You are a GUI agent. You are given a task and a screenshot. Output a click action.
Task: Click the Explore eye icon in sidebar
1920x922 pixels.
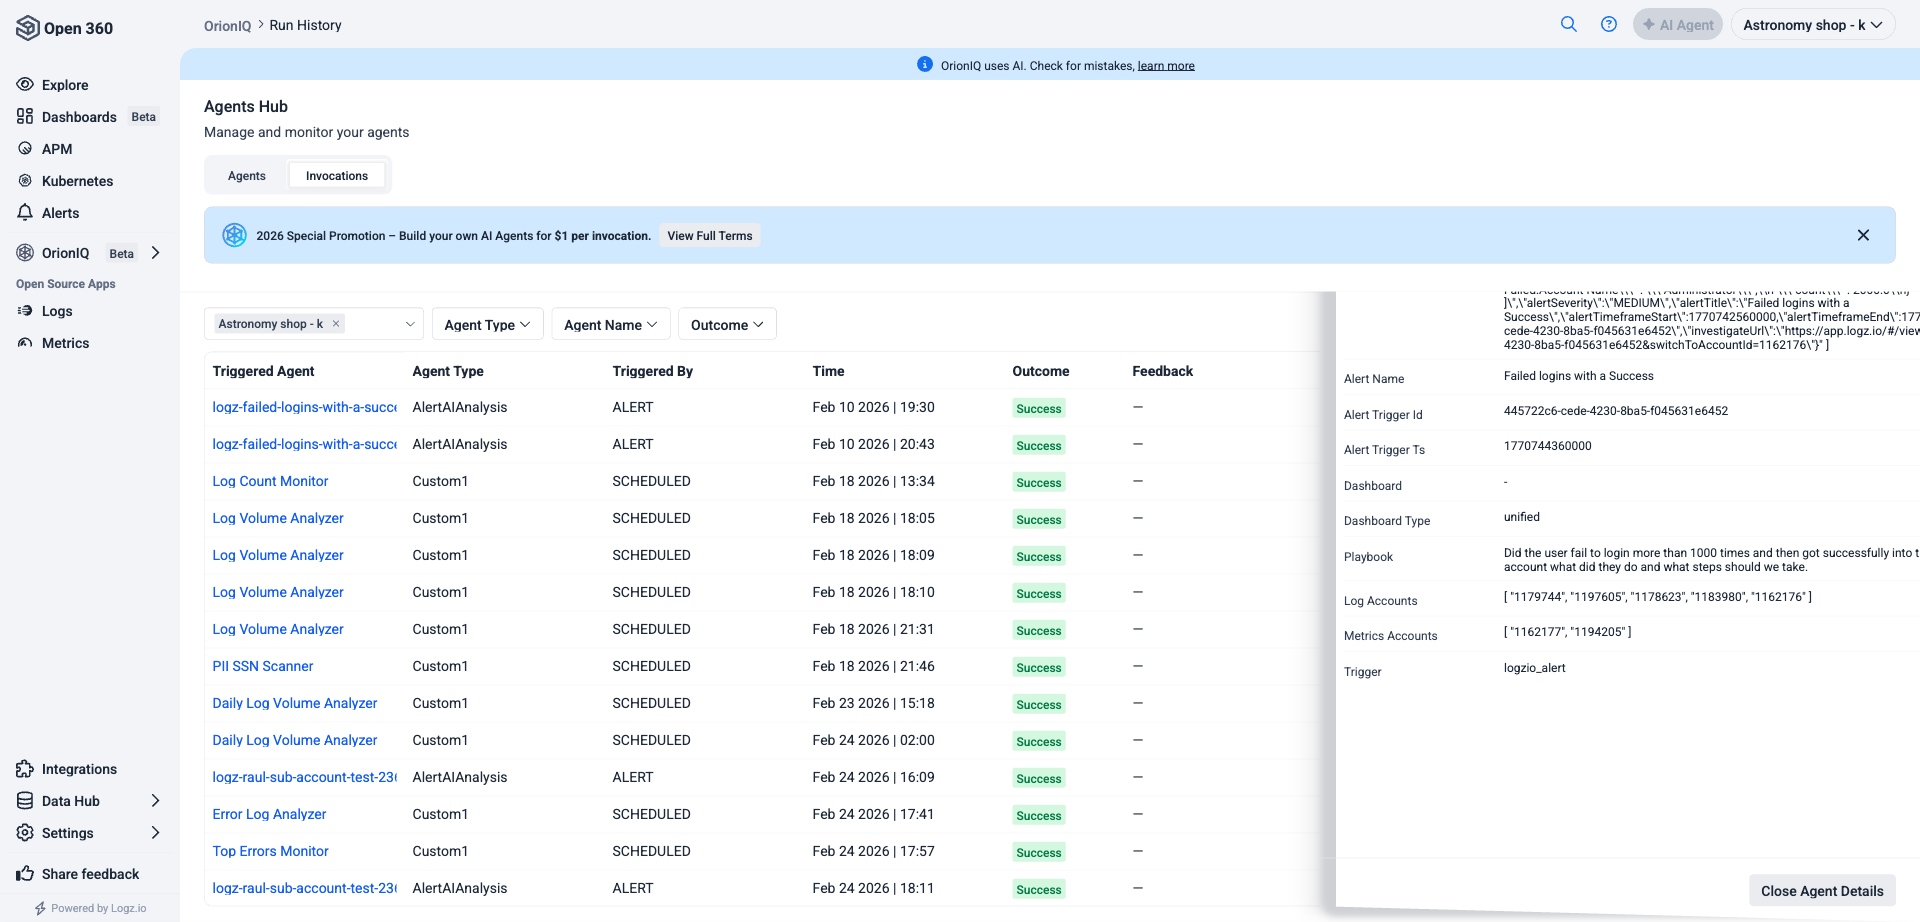click(25, 85)
